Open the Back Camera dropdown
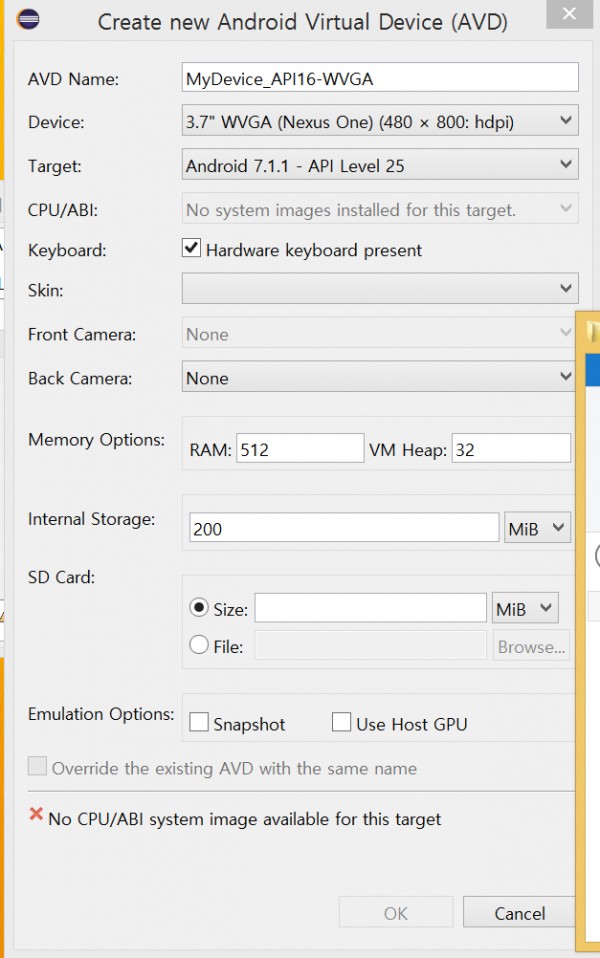 point(378,377)
